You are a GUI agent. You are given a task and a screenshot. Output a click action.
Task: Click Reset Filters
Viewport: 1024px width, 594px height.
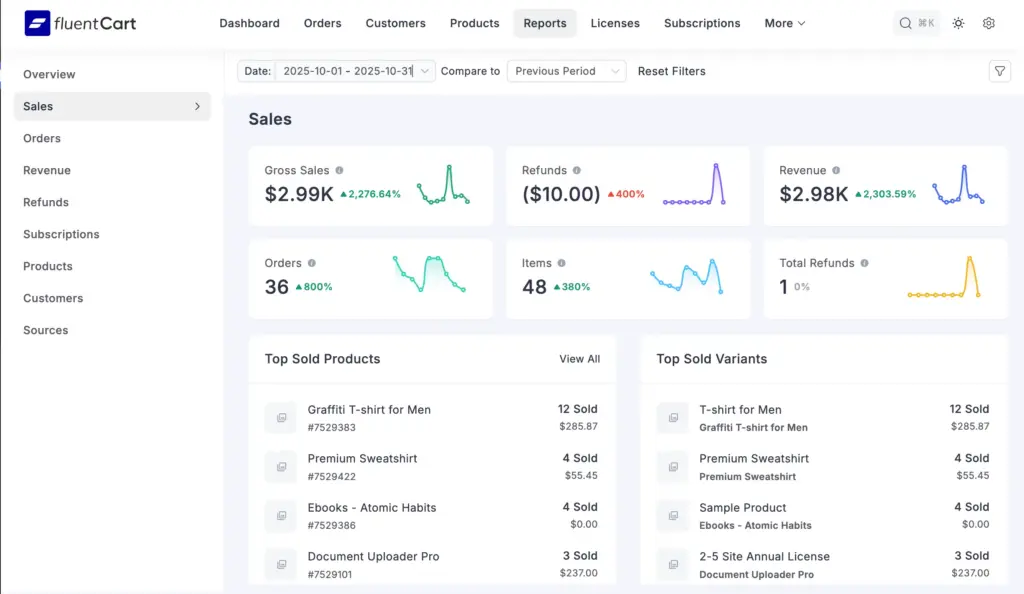coord(672,71)
